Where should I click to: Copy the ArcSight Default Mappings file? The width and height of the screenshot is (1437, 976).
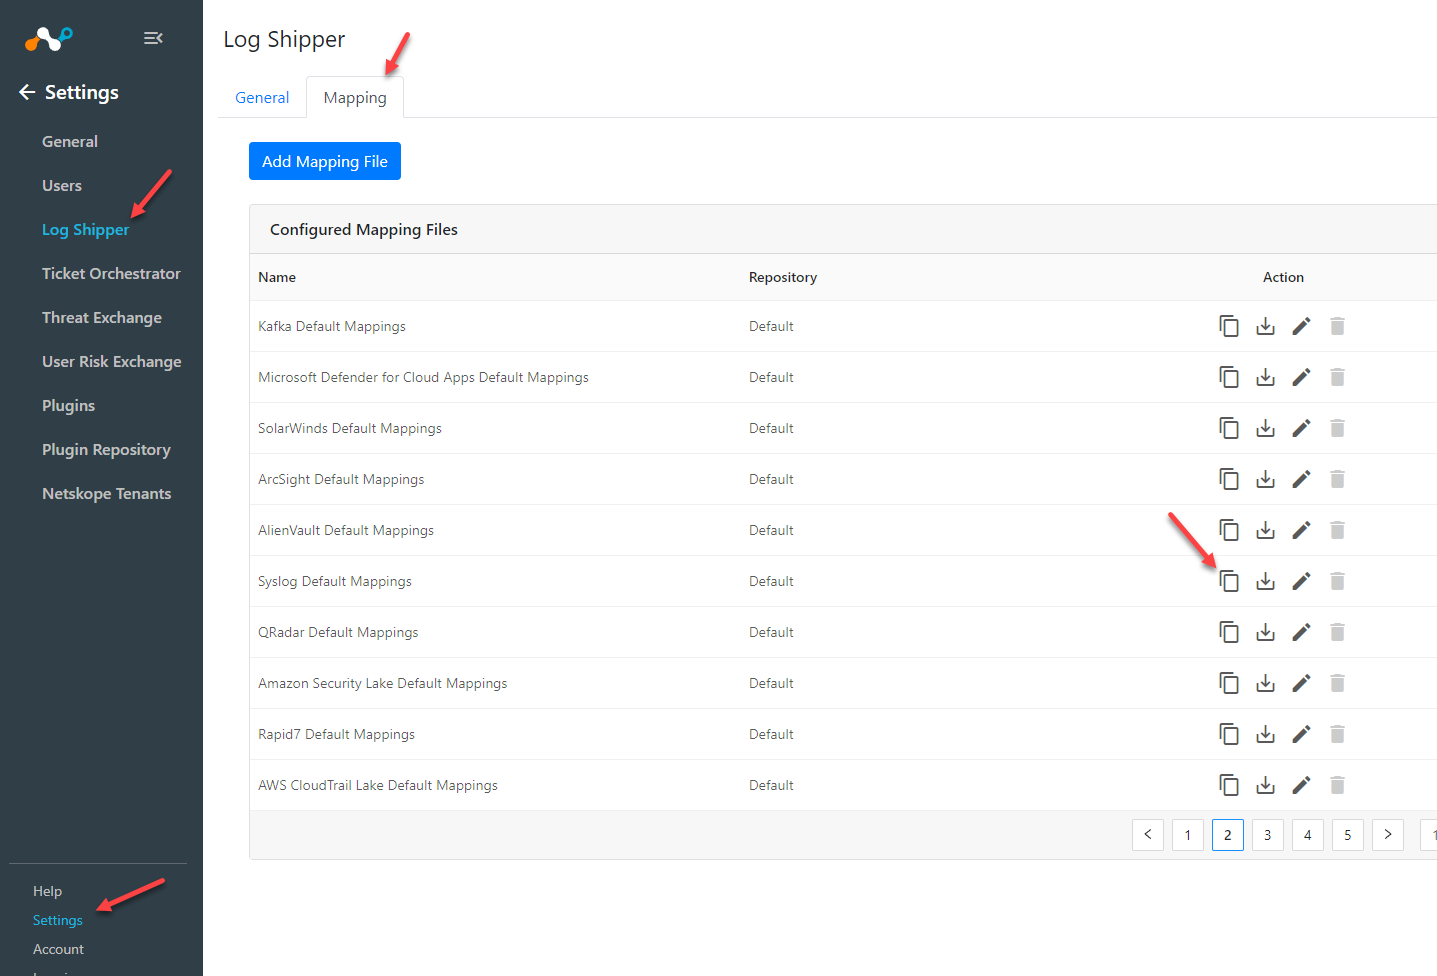click(x=1229, y=479)
